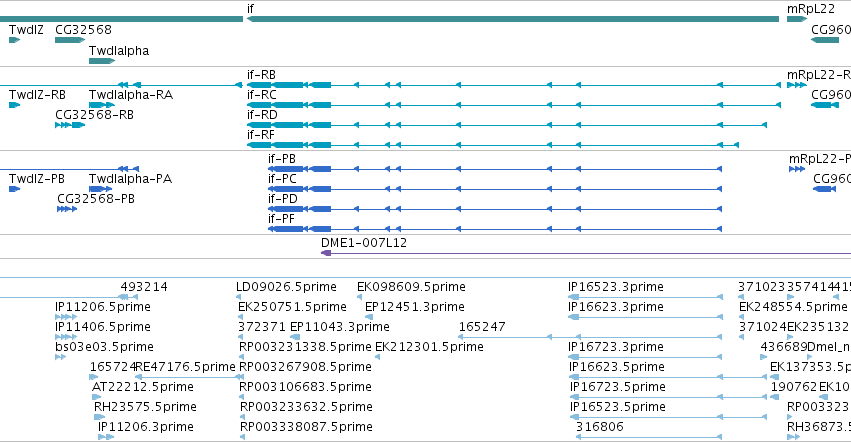
Task: Open the RP003233632.5prime EST label
Action: tap(307, 407)
